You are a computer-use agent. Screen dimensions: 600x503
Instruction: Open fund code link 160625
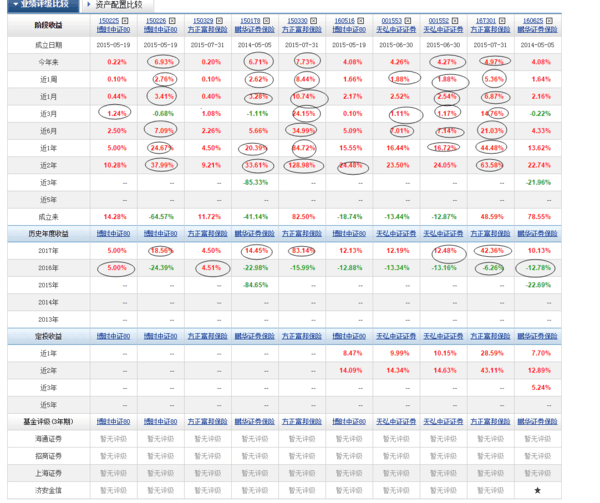tap(533, 21)
